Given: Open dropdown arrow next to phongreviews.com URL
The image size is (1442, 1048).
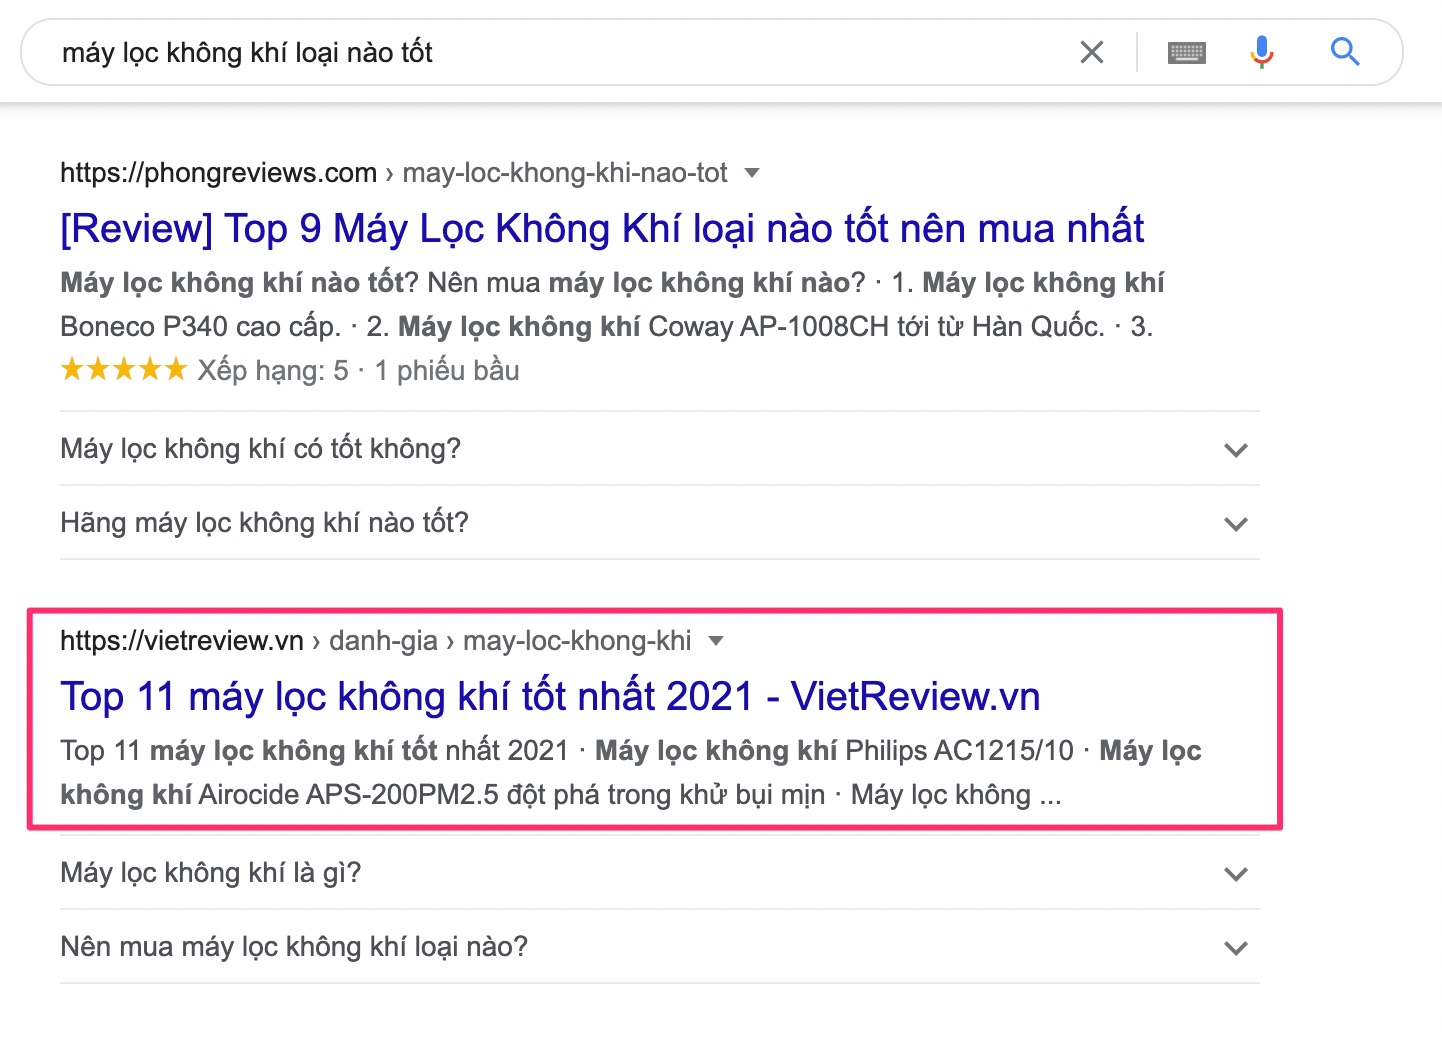Looking at the screenshot, I should 752,173.
